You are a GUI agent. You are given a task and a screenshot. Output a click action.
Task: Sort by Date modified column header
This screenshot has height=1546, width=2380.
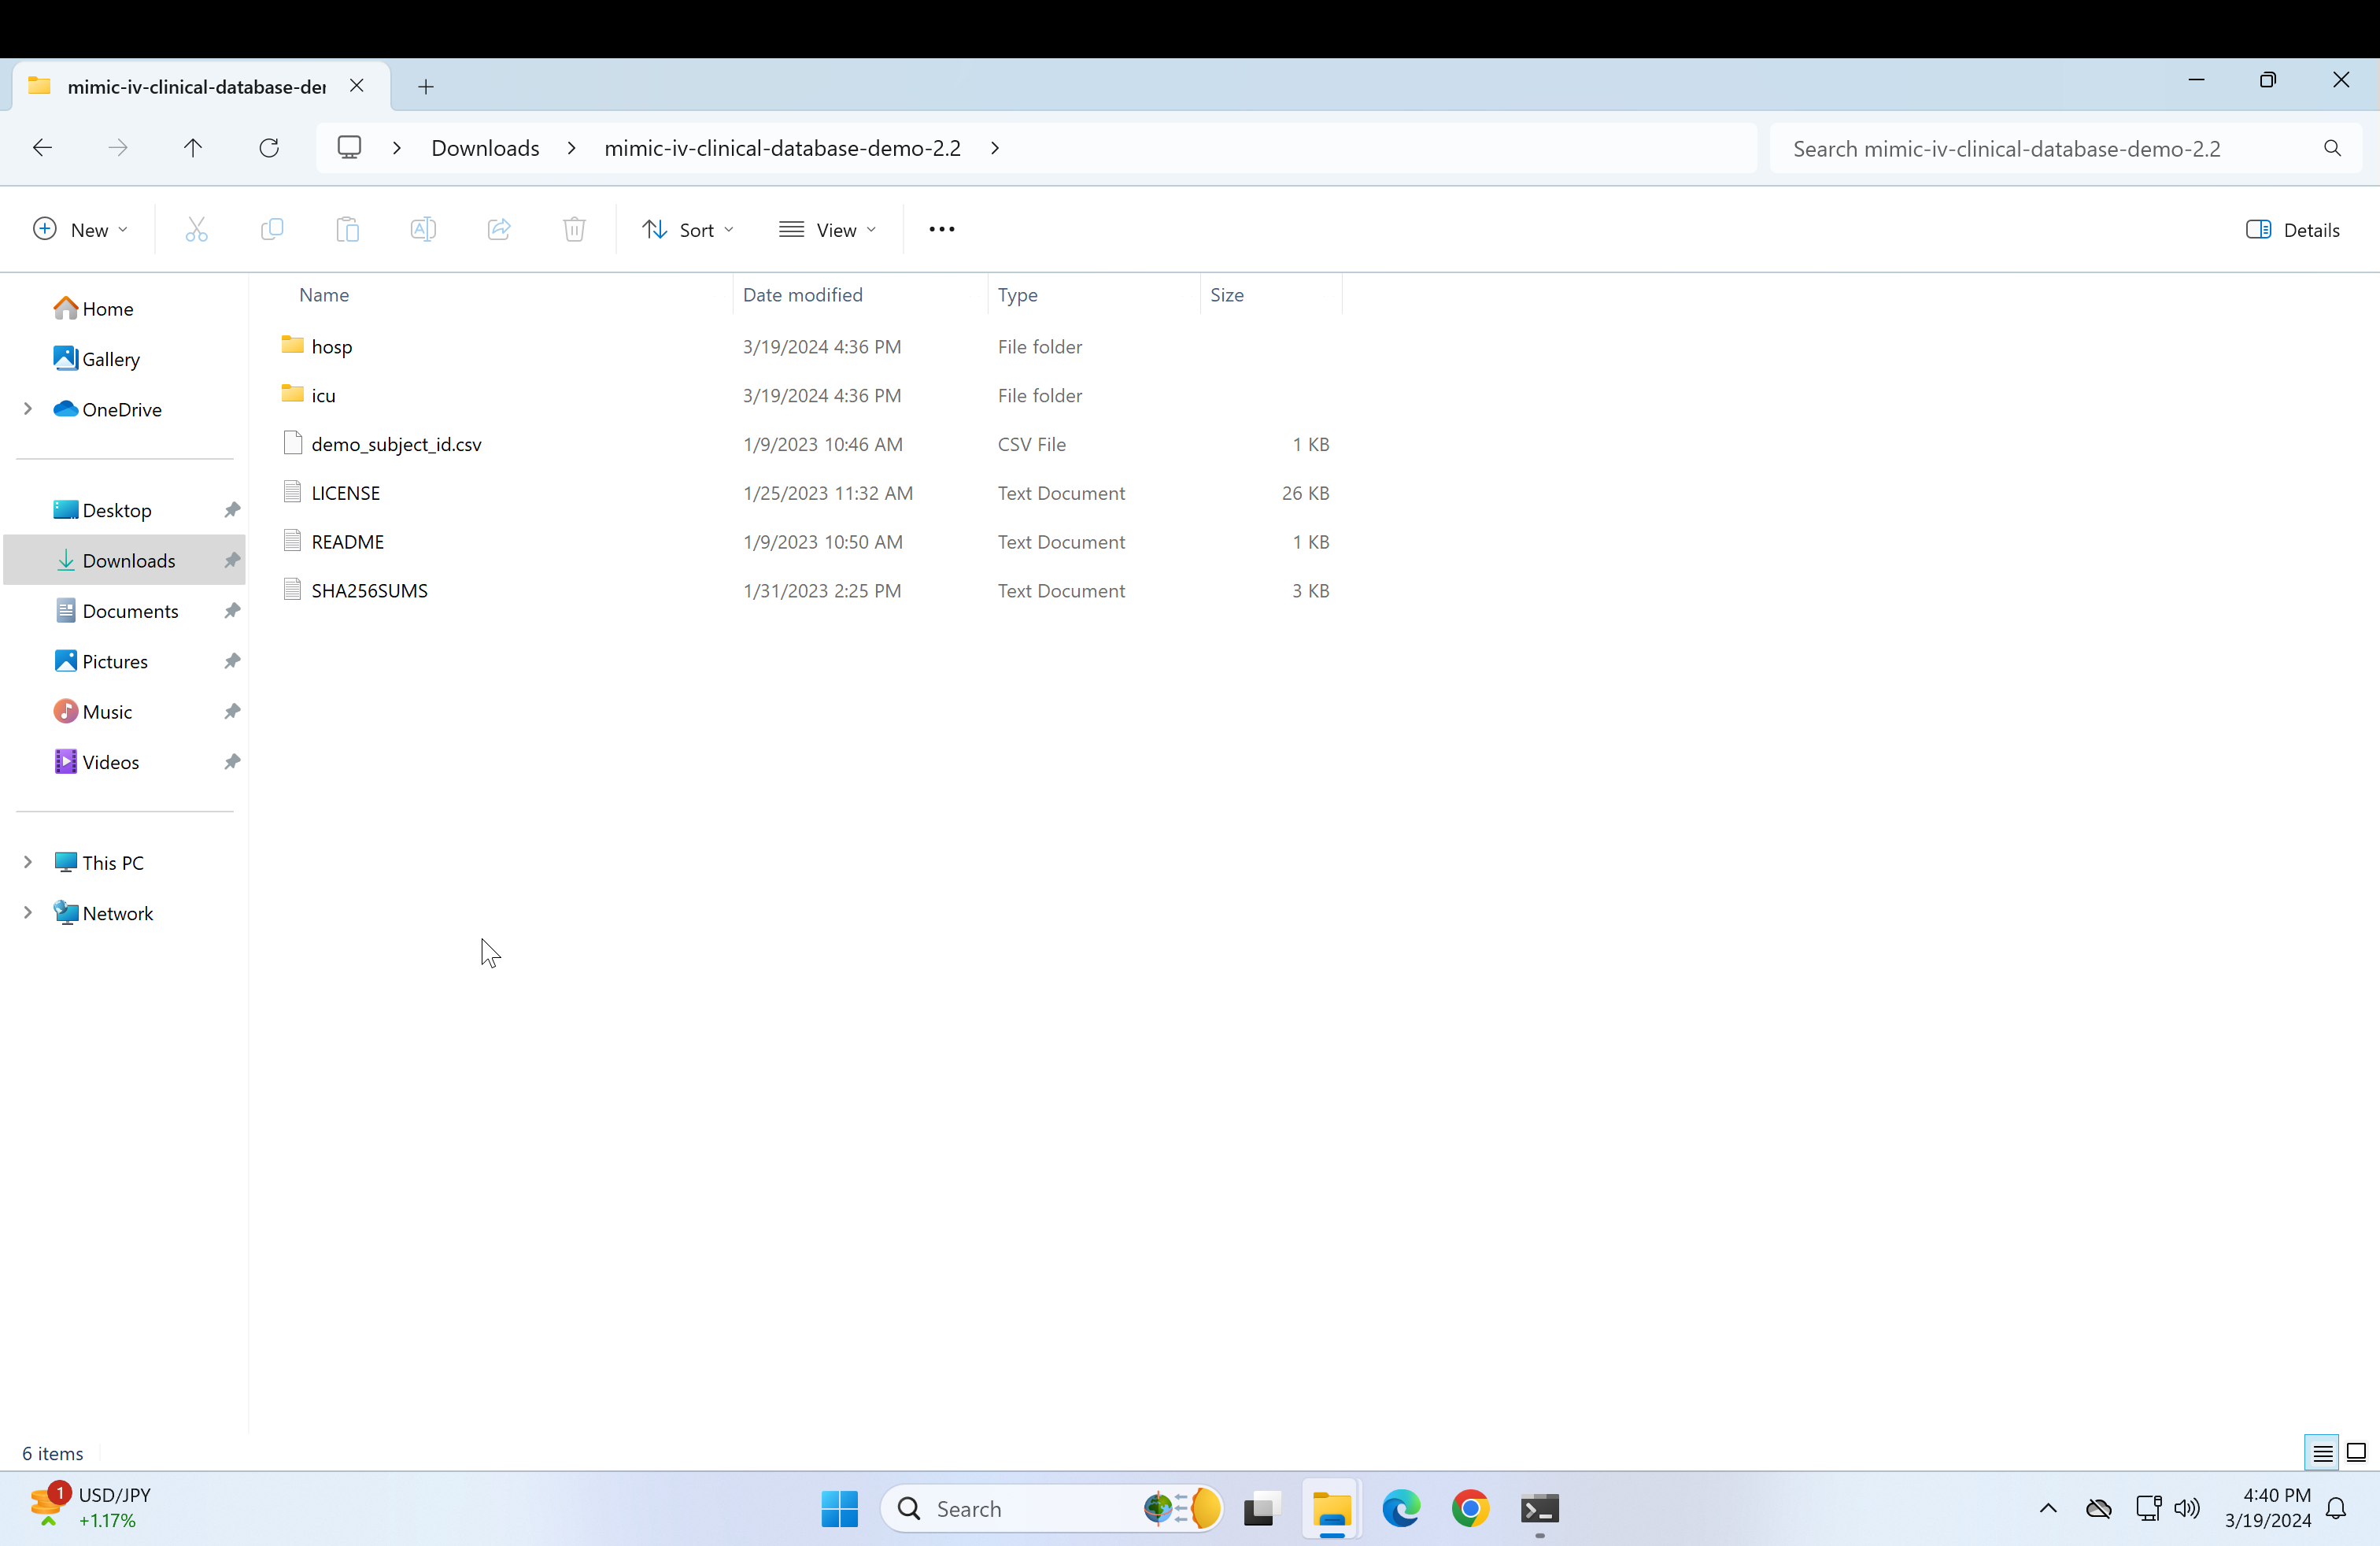(802, 295)
